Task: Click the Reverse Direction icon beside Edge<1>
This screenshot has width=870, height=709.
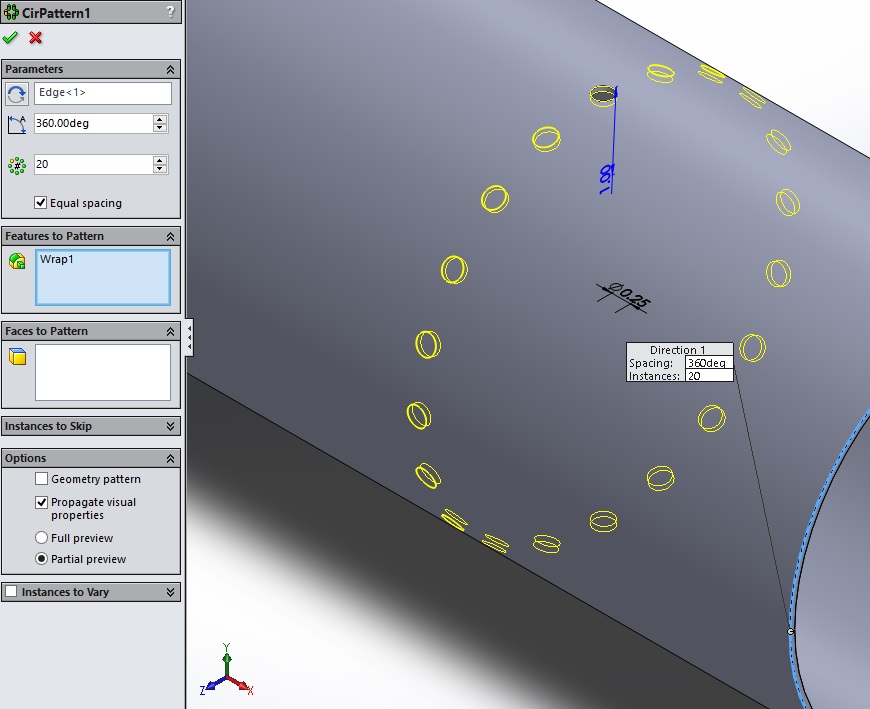Action: coord(17,94)
